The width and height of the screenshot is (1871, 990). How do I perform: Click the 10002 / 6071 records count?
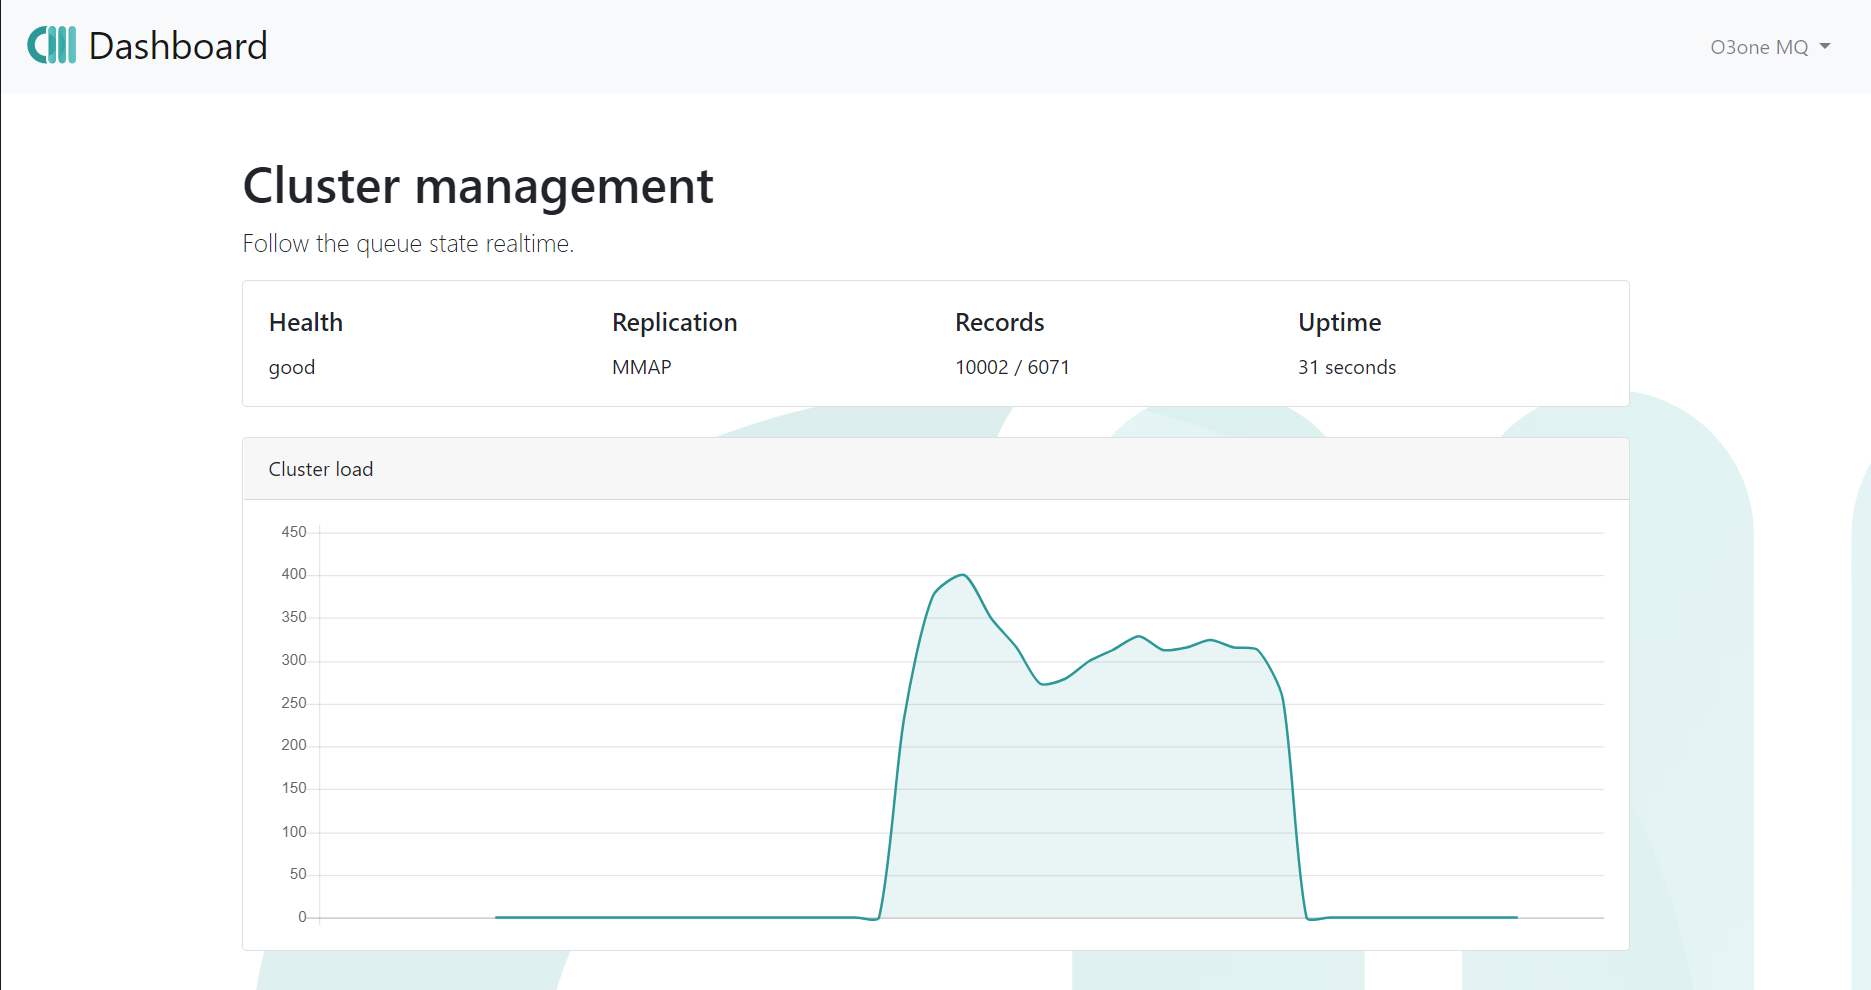click(1012, 367)
